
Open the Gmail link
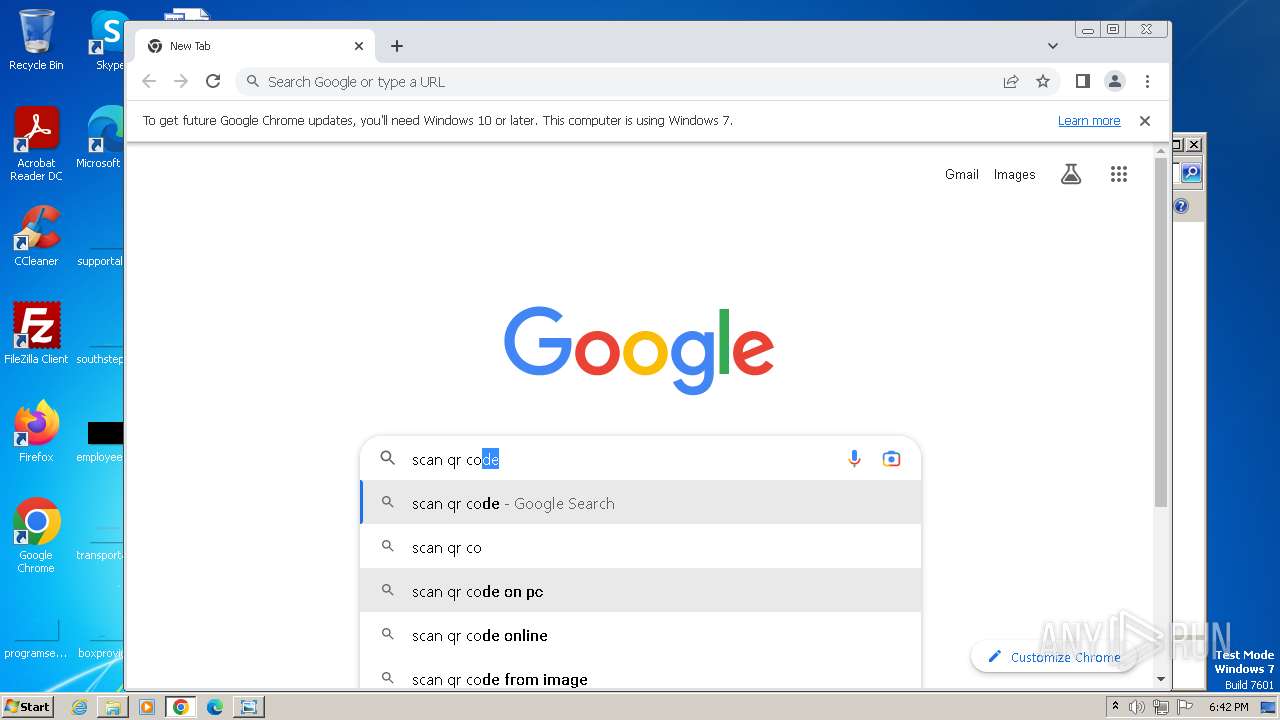pos(962,174)
